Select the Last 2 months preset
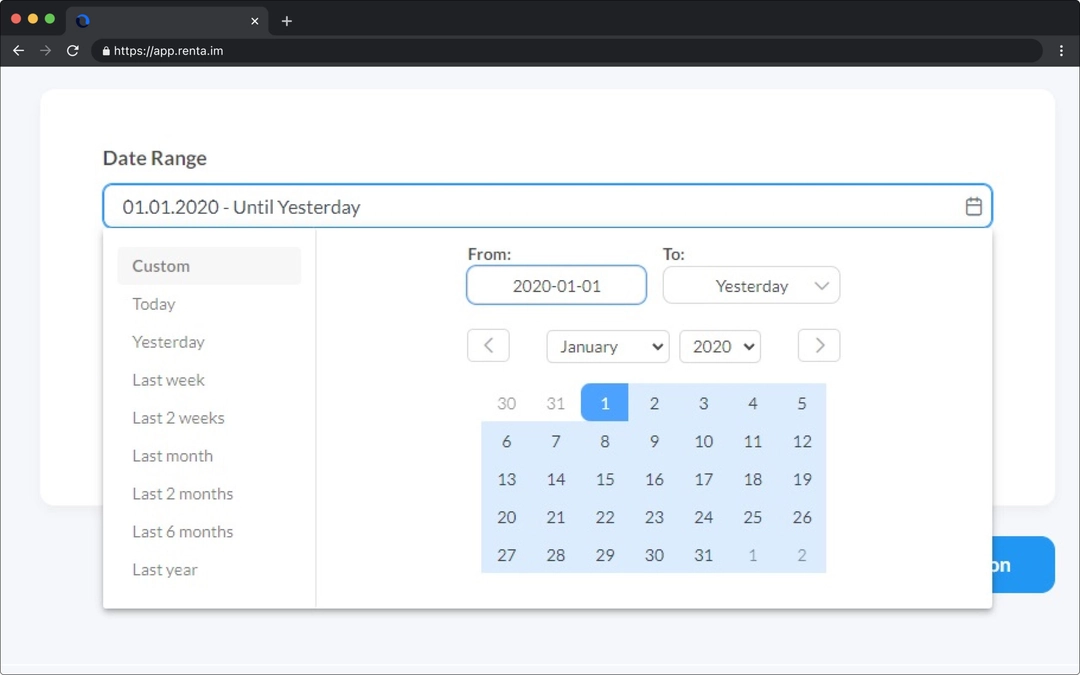The height and width of the screenshot is (675, 1080). [183, 493]
